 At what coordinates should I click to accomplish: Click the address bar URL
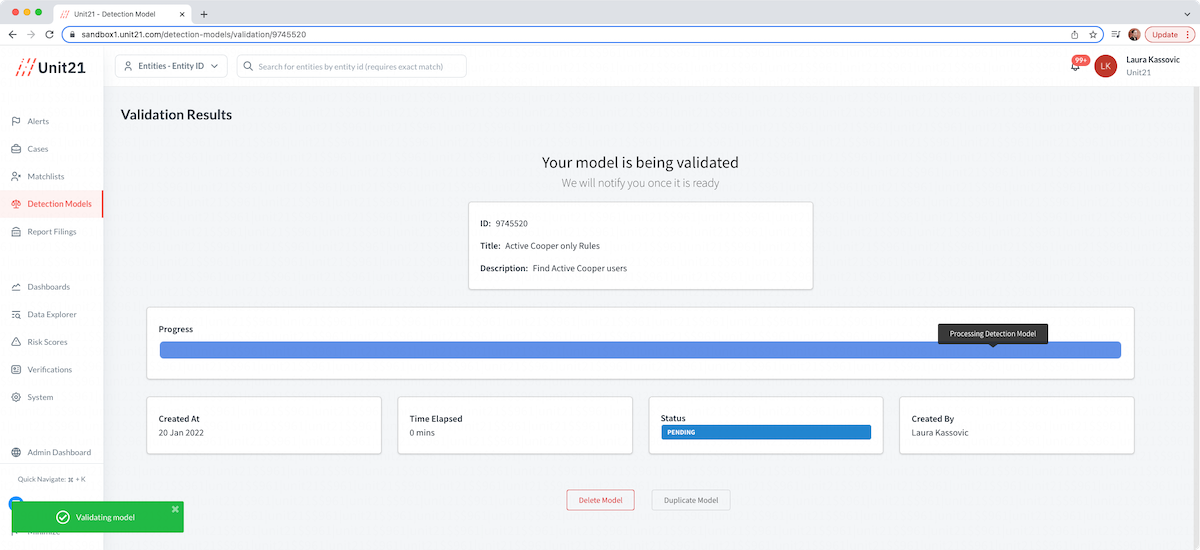click(194, 34)
